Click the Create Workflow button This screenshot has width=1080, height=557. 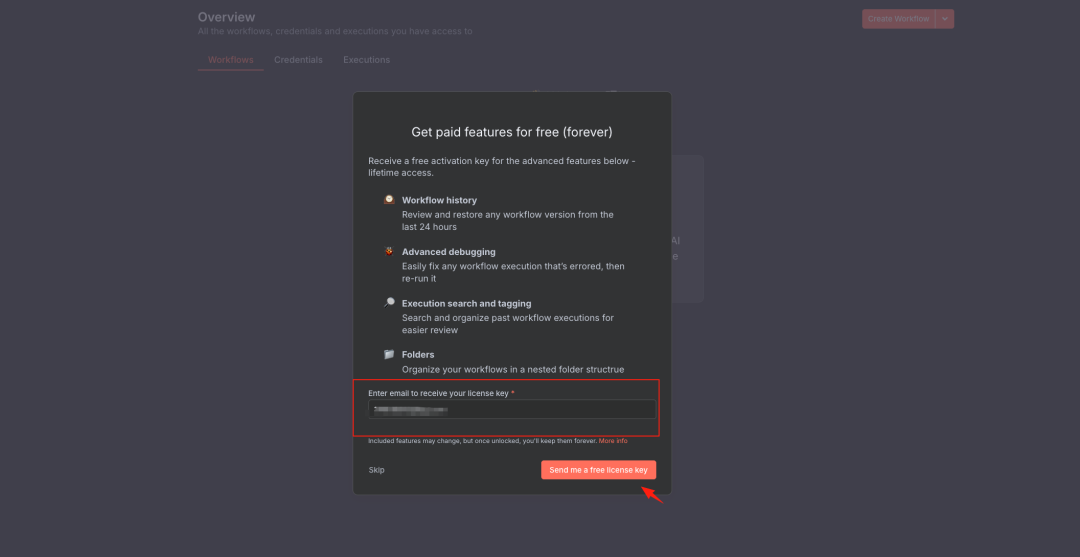(898, 19)
